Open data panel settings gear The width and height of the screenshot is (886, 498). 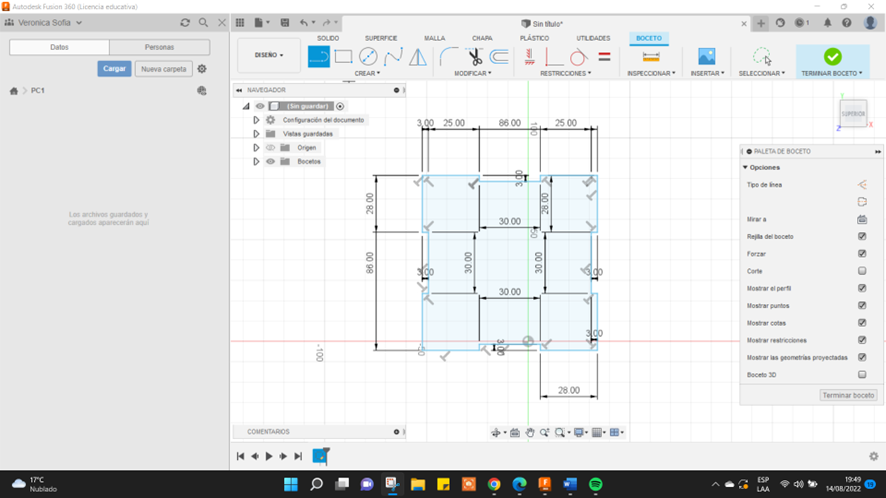pyautogui.click(x=202, y=69)
